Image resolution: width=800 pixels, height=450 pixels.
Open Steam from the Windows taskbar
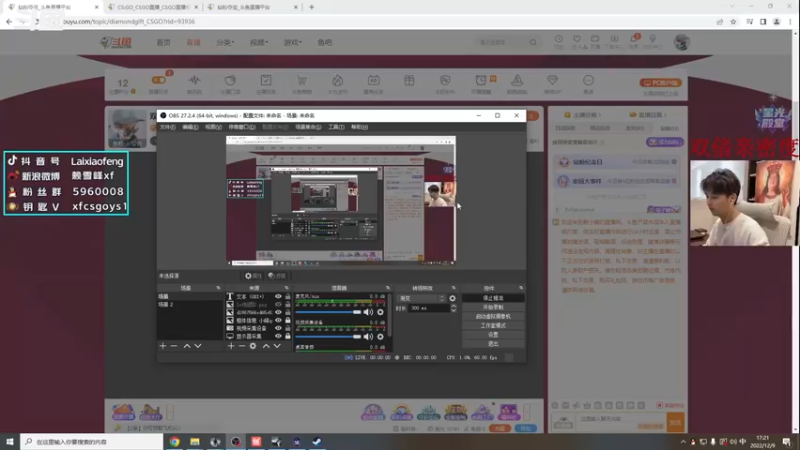(317, 442)
